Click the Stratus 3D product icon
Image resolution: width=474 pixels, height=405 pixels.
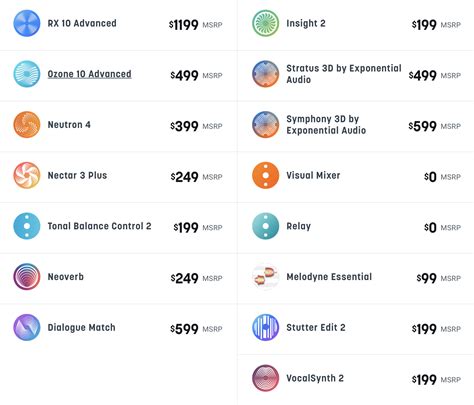(x=266, y=74)
